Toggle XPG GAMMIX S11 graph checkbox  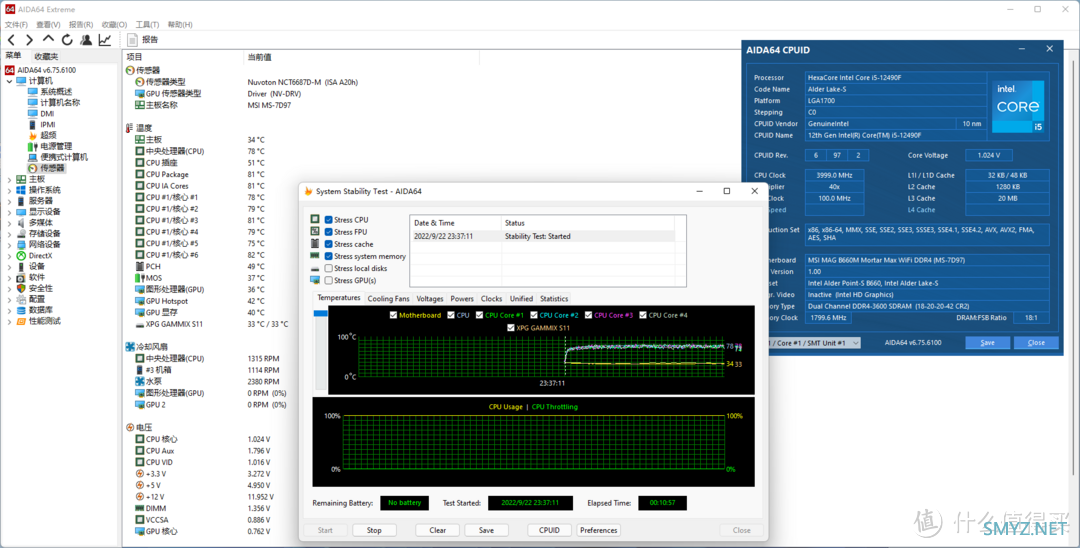pos(510,328)
